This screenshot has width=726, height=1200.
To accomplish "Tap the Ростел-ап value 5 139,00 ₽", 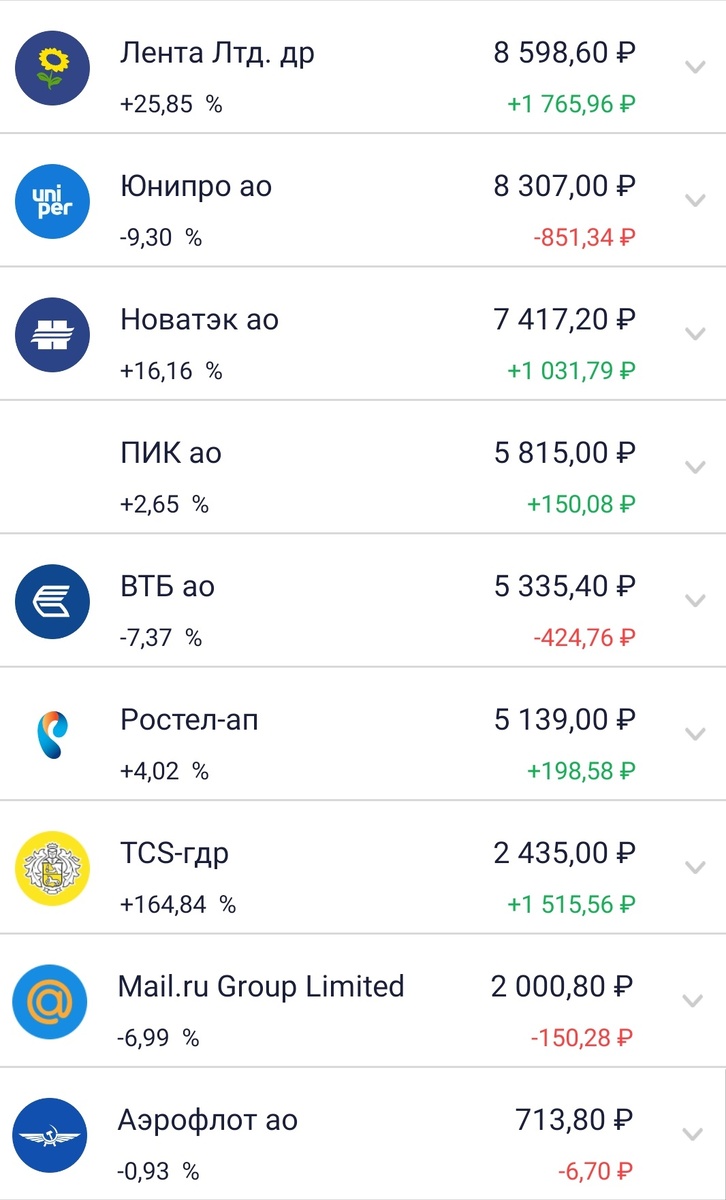I will pos(565,720).
